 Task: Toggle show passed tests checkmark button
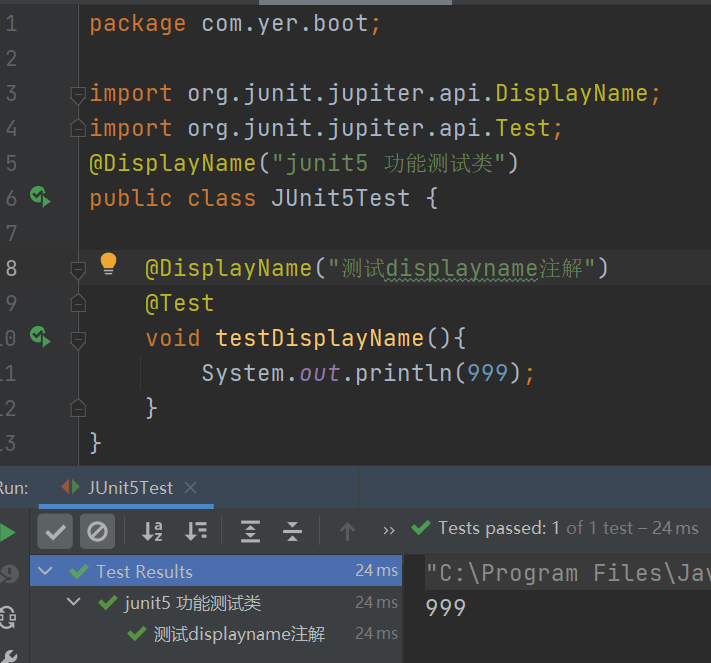[55, 531]
